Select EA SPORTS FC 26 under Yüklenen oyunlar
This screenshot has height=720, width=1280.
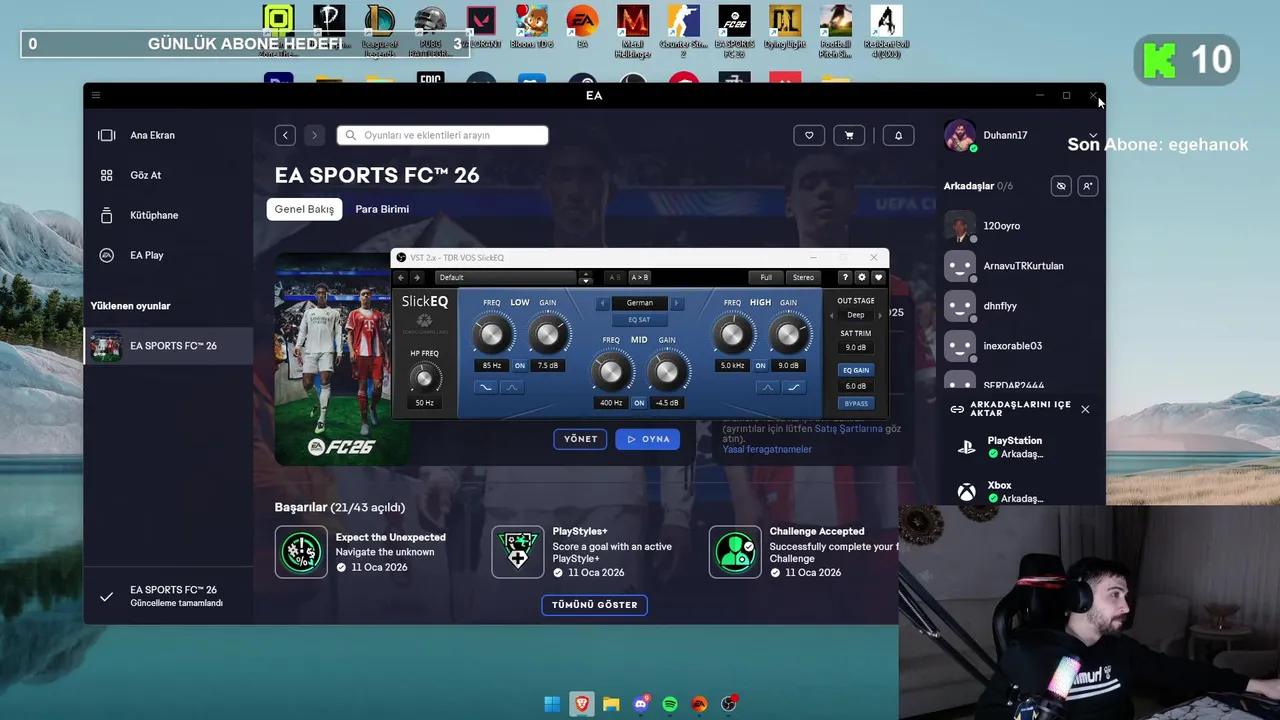click(168, 346)
